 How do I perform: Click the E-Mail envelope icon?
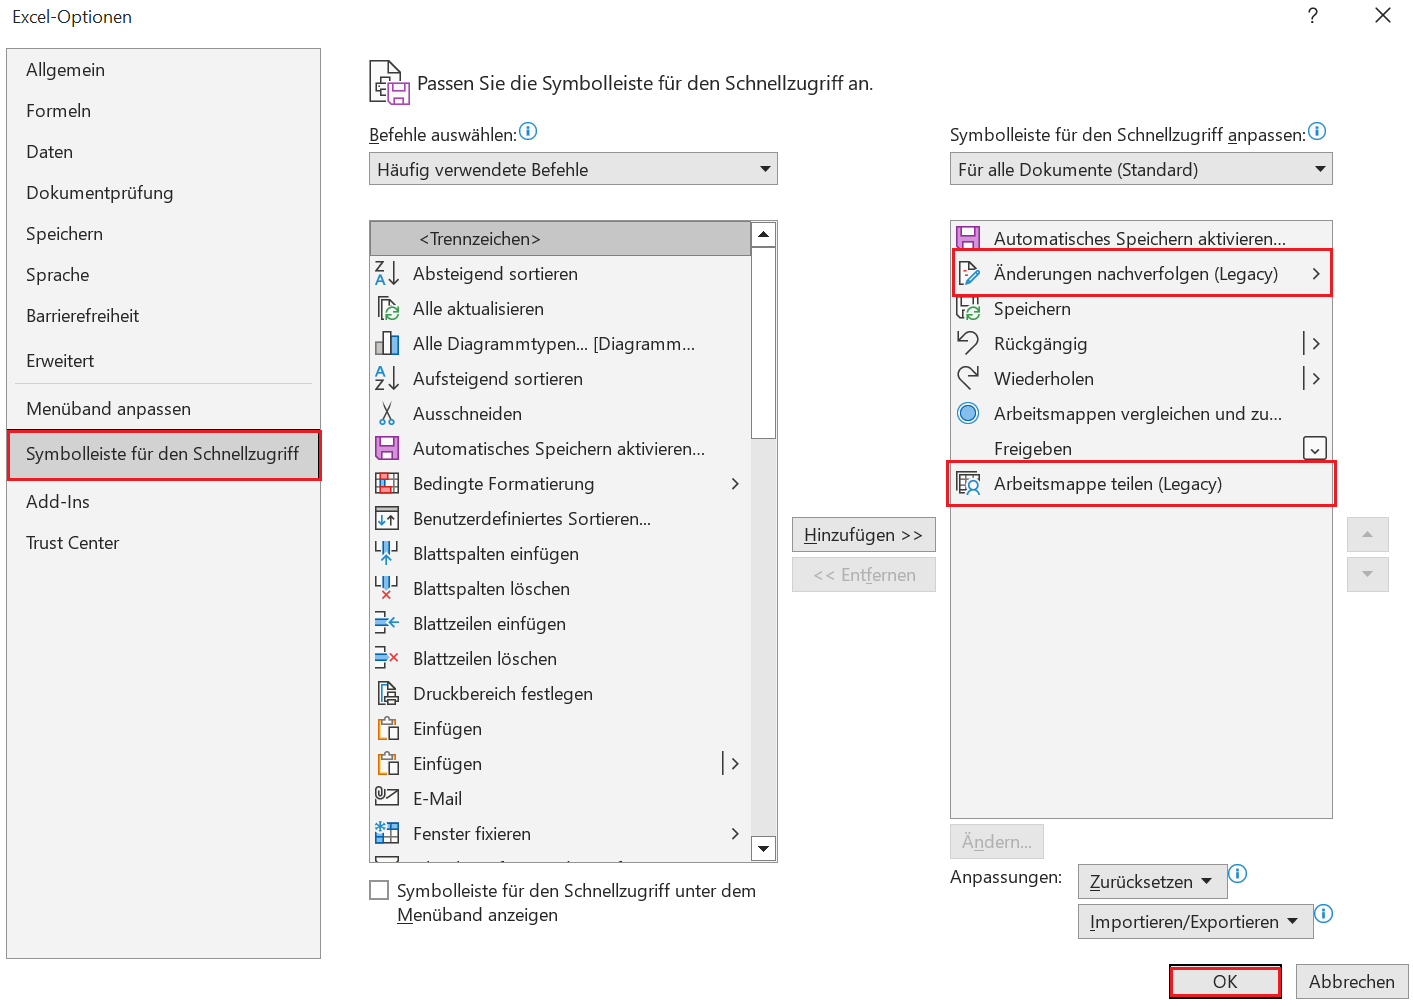[387, 797]
